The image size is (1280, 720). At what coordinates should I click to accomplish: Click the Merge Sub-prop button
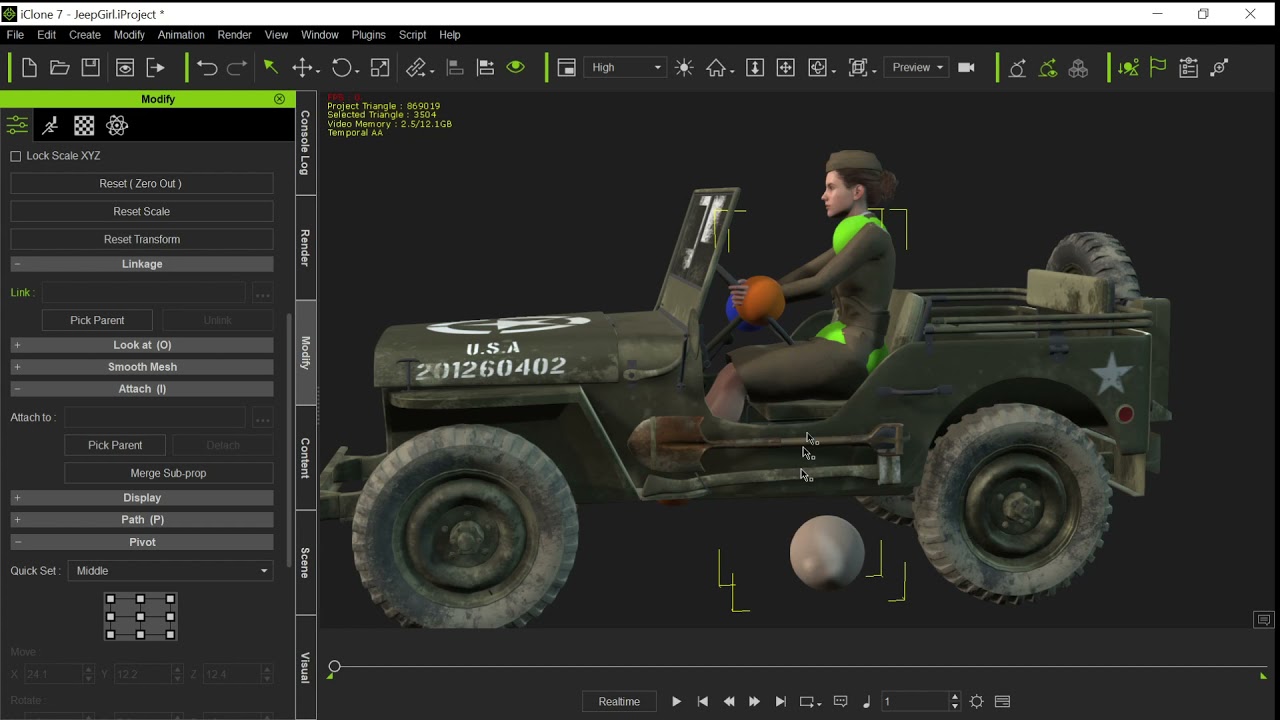168,473
